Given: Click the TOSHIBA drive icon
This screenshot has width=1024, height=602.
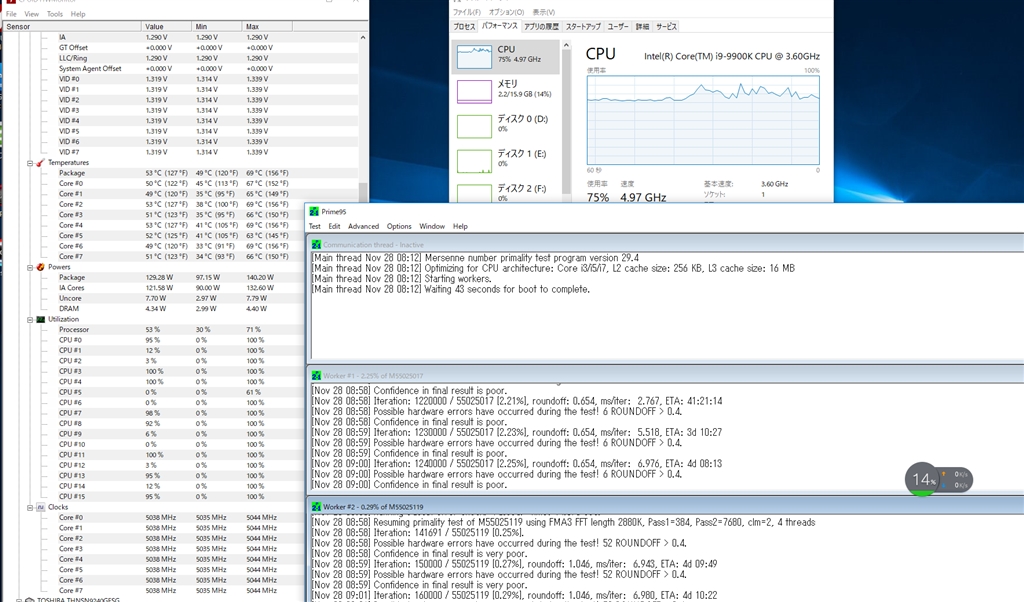Looking at the screenshot, I should pyautogui.click(x=29, y=599).
